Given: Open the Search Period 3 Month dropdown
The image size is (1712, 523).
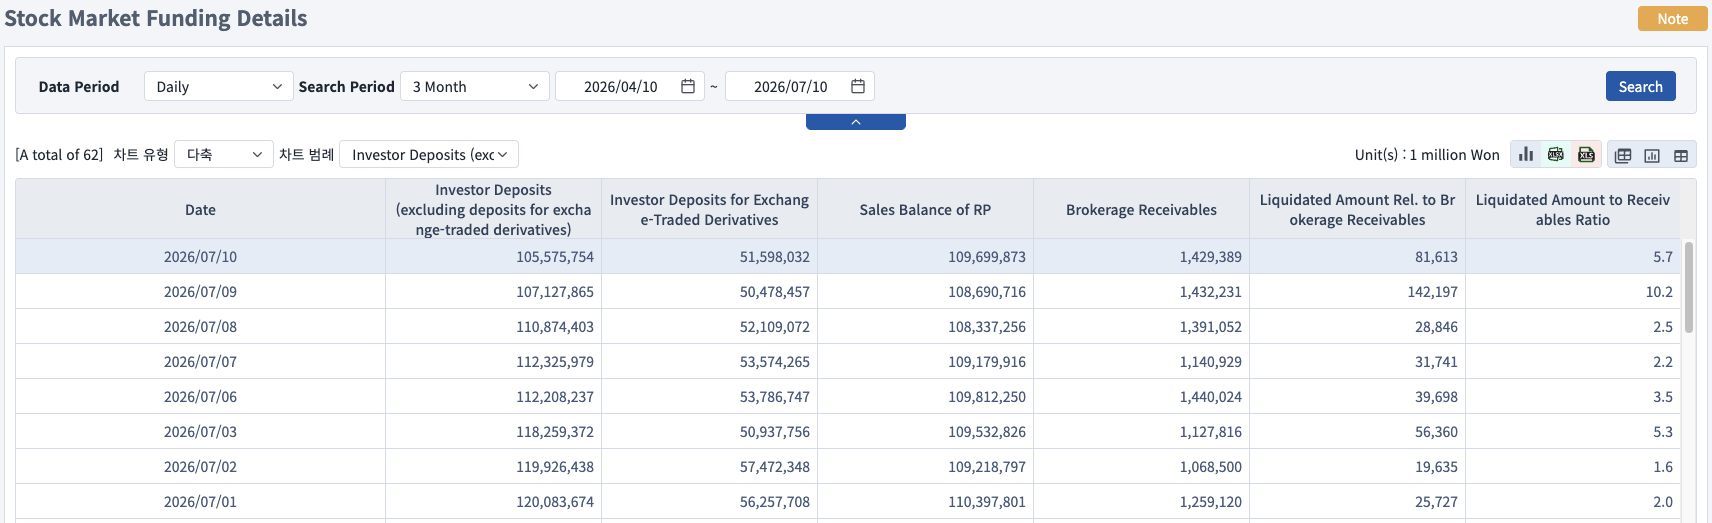Looking at the screenshot, I should [475, 86].
